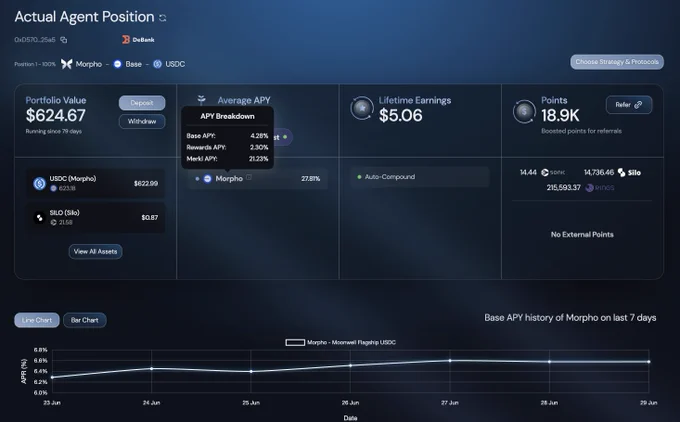The image size is (680, 422).
Task: Click the 27 Jun data point on chart
Action: tap(450, 361)
